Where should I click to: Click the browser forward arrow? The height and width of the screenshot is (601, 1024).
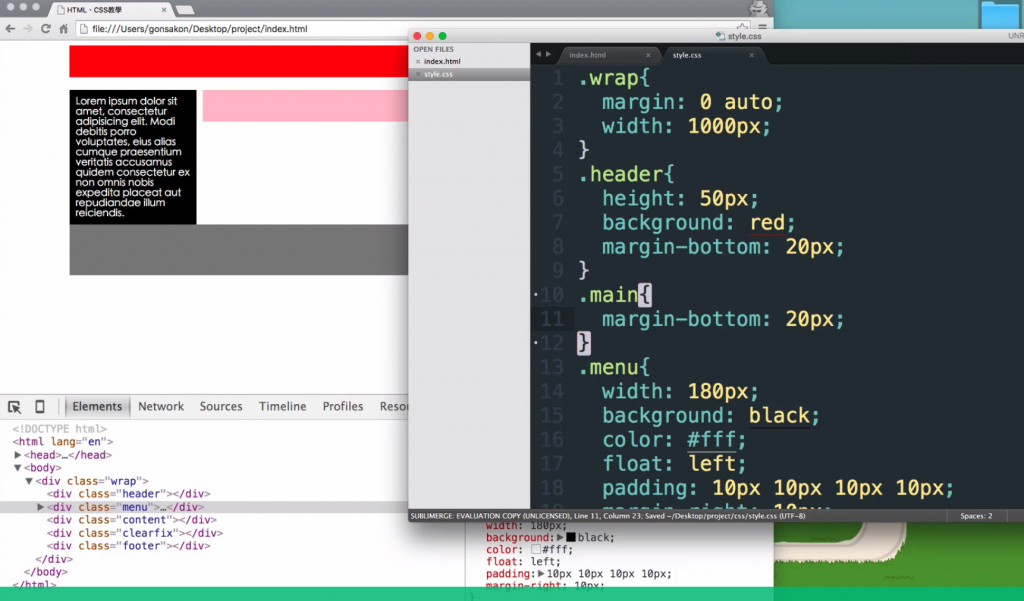coord(27,29)
